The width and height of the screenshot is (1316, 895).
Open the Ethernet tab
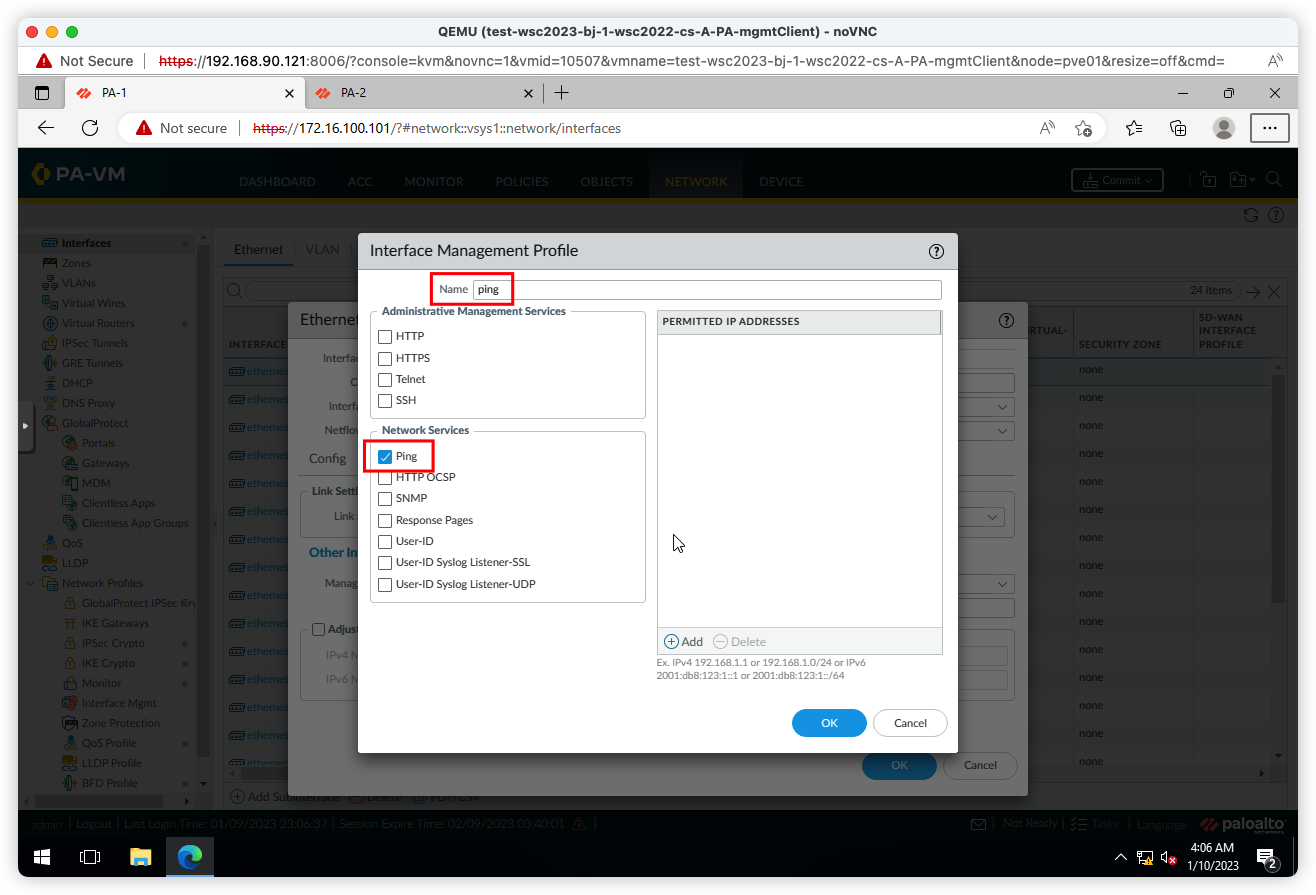click(259, 249)
